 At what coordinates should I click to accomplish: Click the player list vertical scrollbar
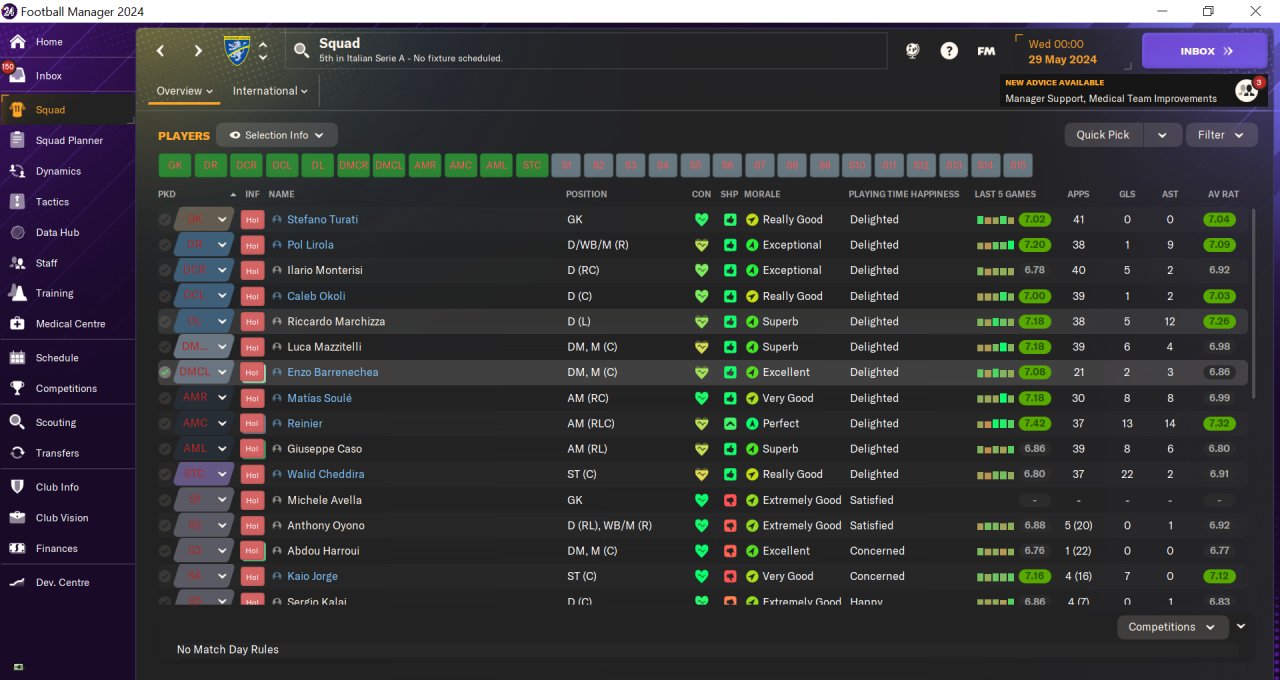[x=1253, y=303]
